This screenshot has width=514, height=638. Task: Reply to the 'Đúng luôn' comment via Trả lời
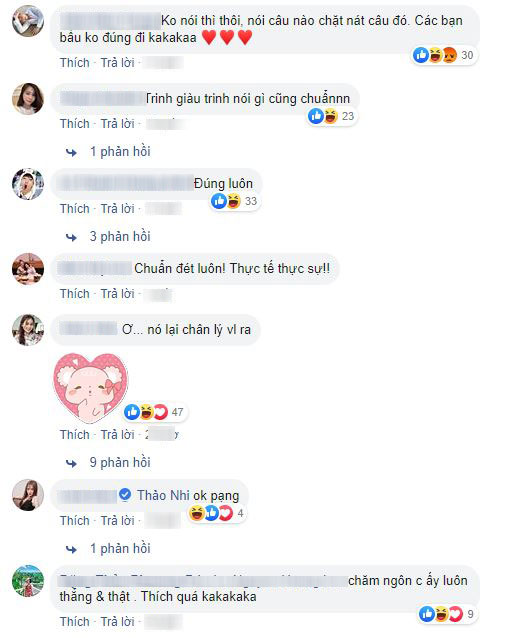click(117, 208)
